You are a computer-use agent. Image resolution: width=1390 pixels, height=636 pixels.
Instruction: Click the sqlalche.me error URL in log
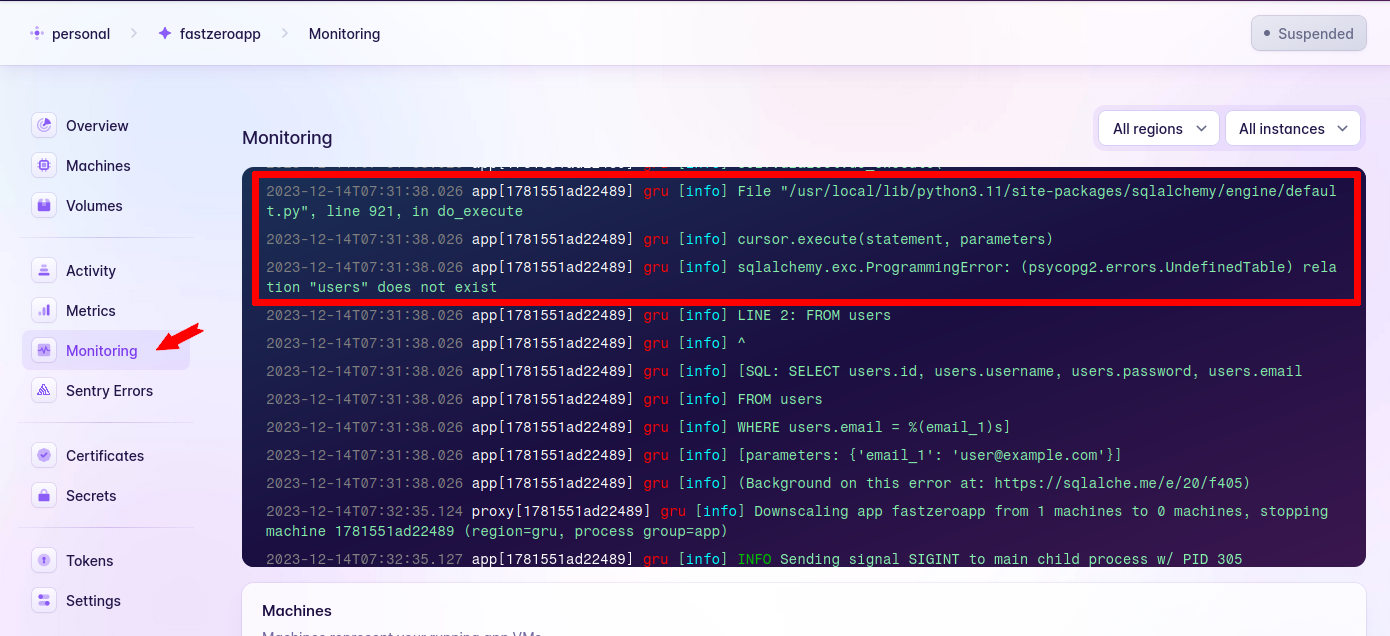[x=1118, y=483]
